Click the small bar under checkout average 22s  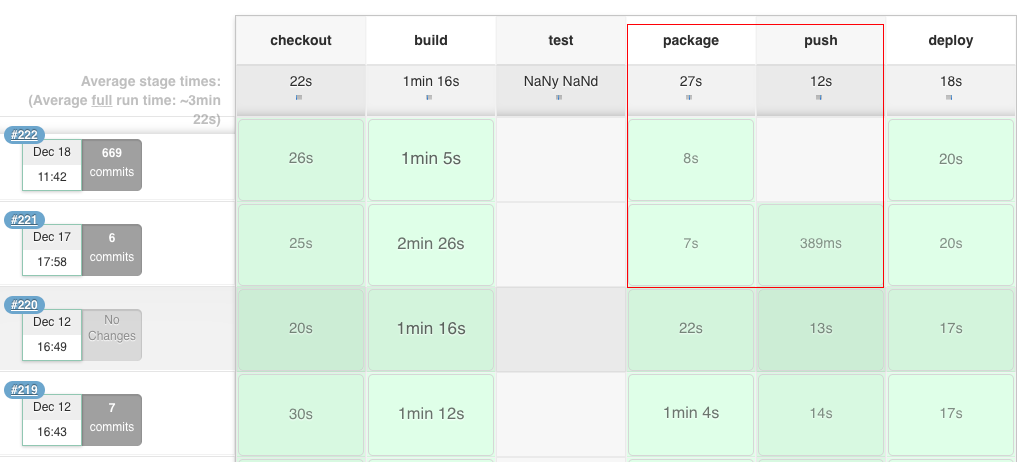pyautogui.click(x=299, y=97)
